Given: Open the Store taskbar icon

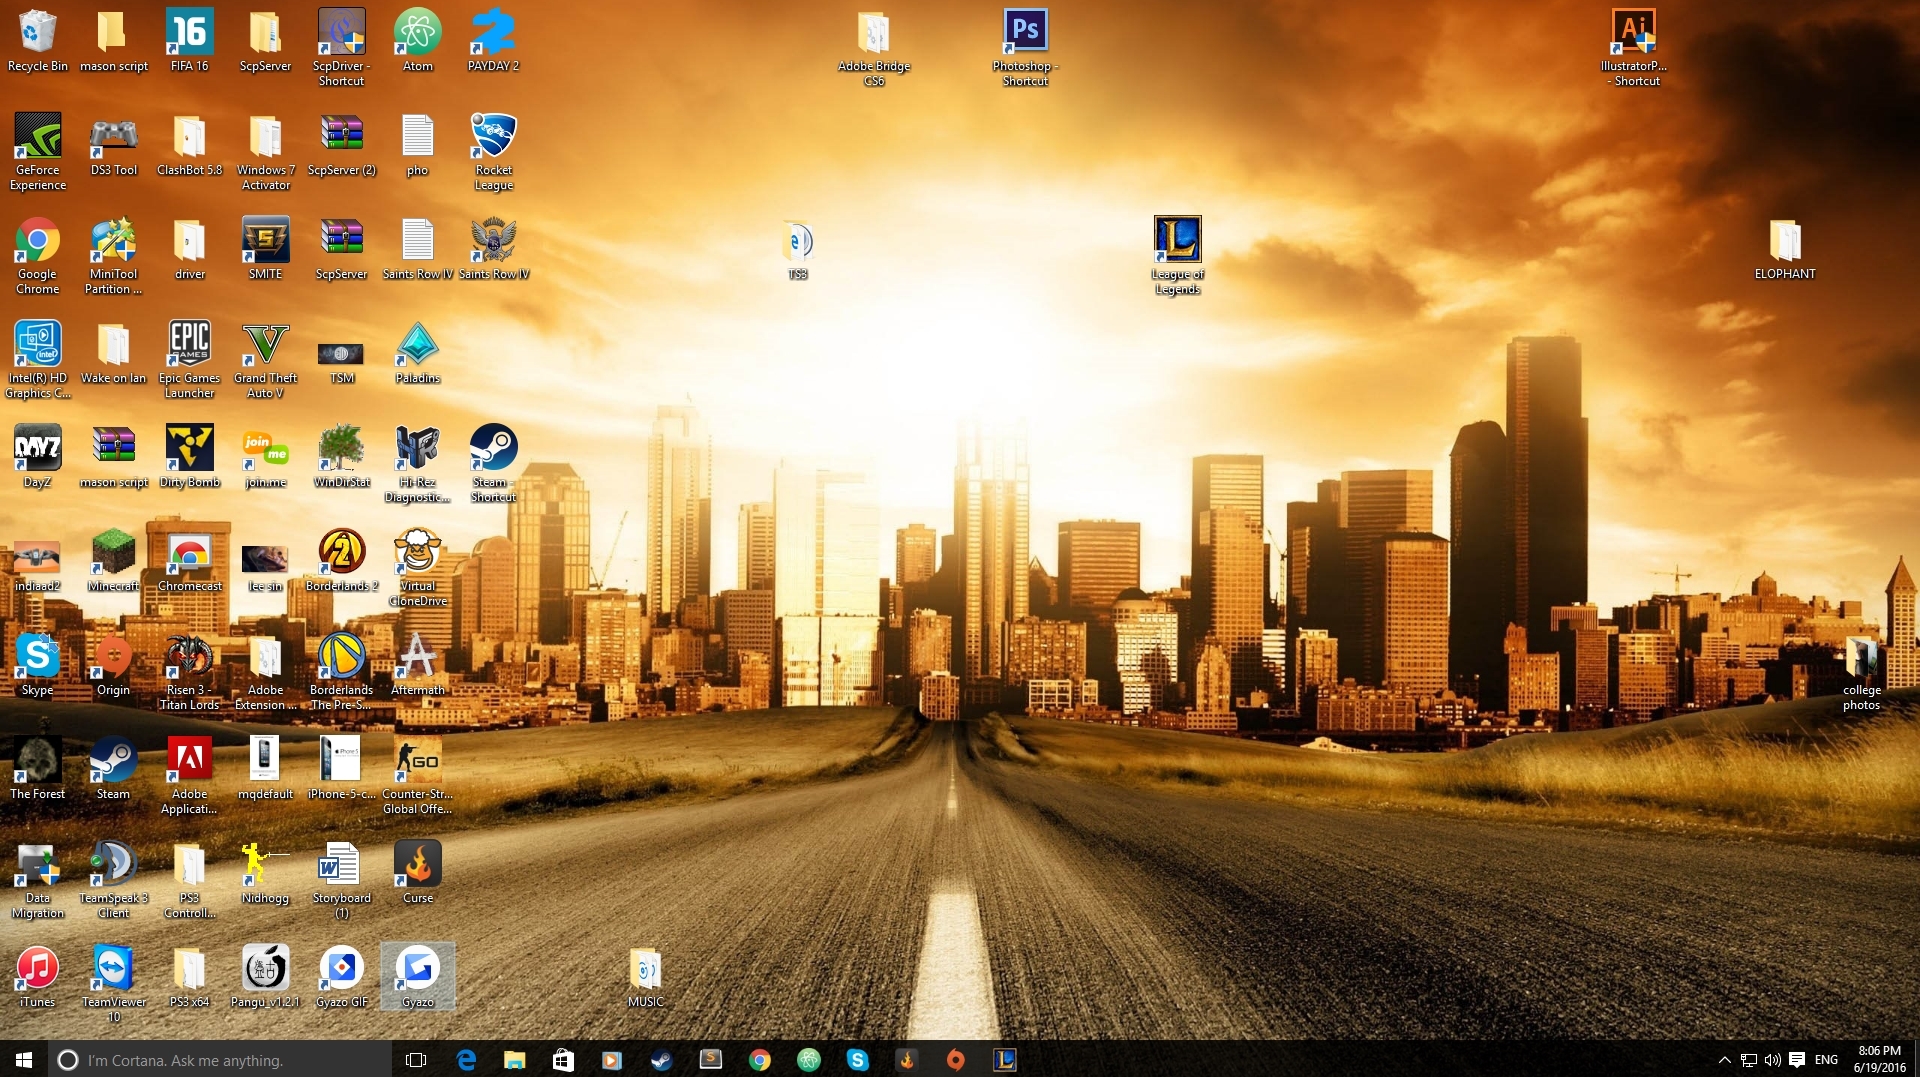Looking at the screenshot, I should point(563,1059).
